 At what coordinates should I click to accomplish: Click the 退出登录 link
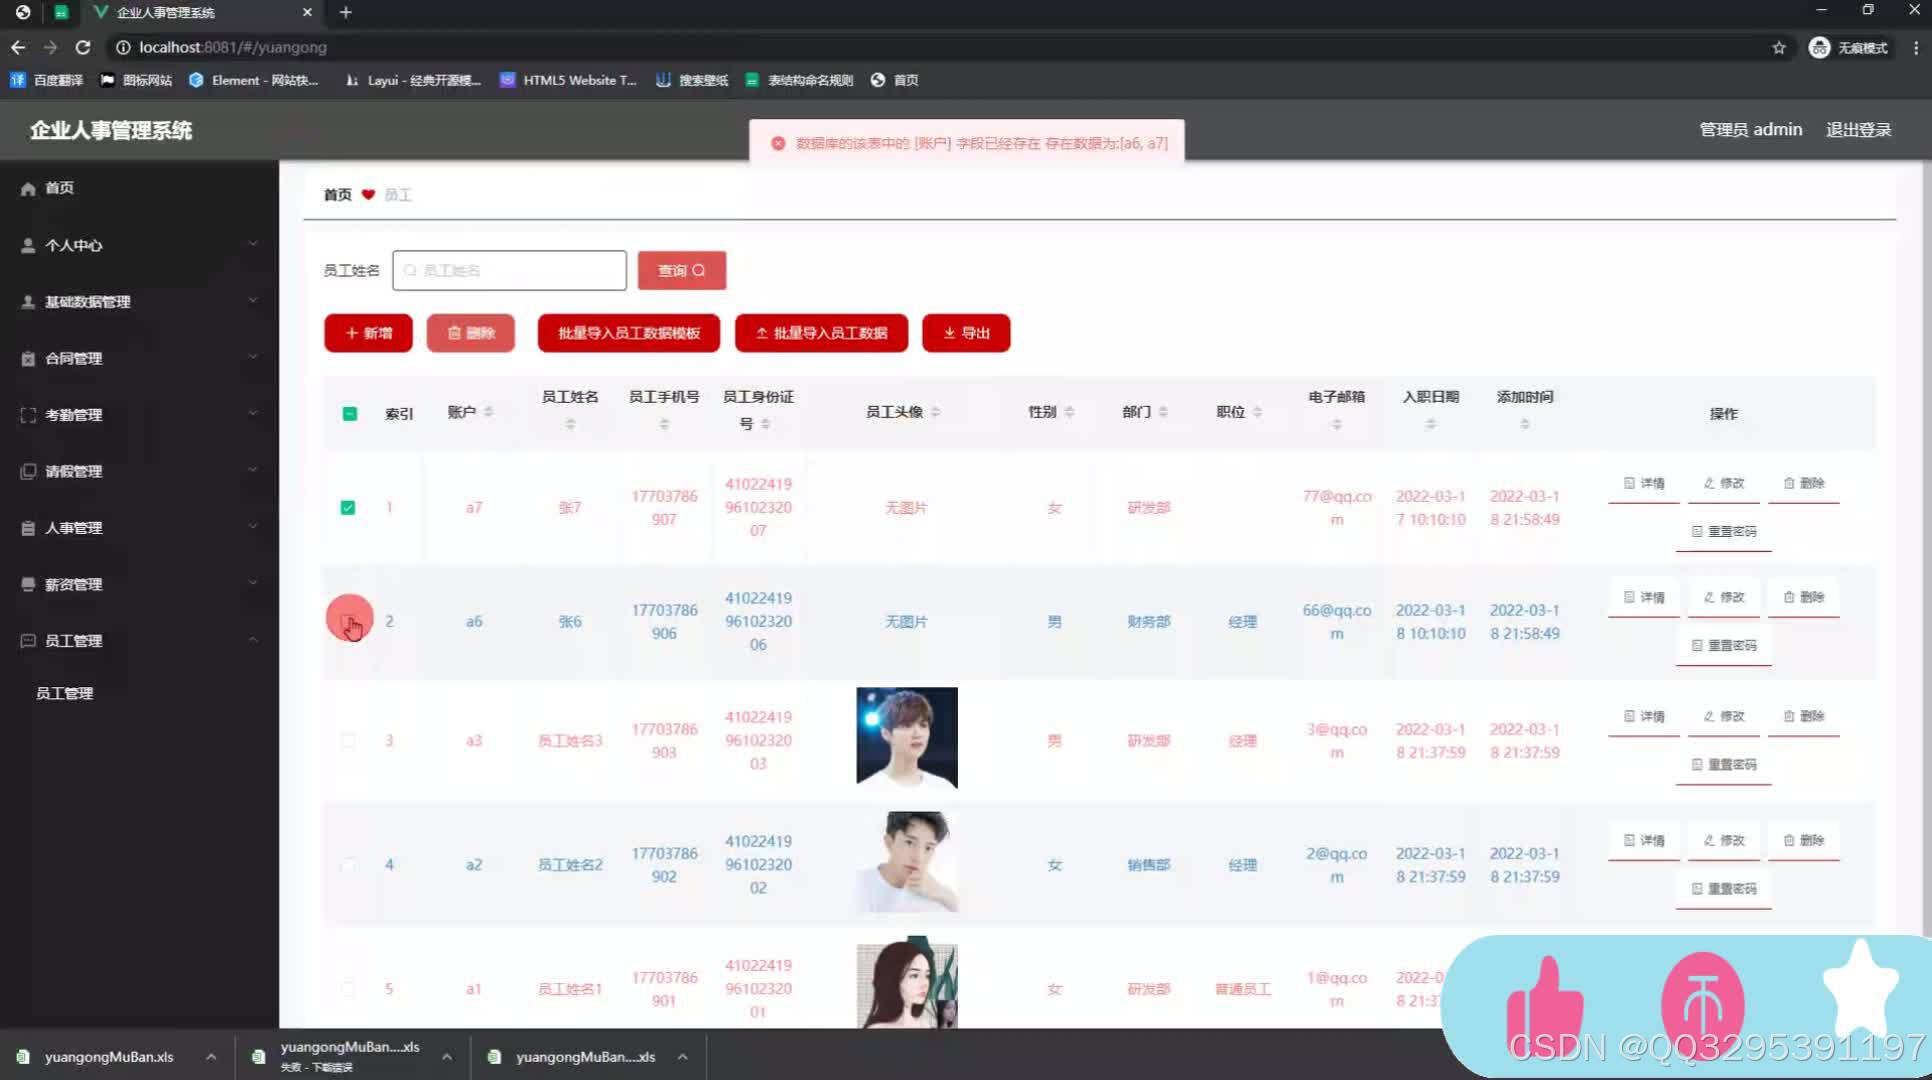[1858, 129]
